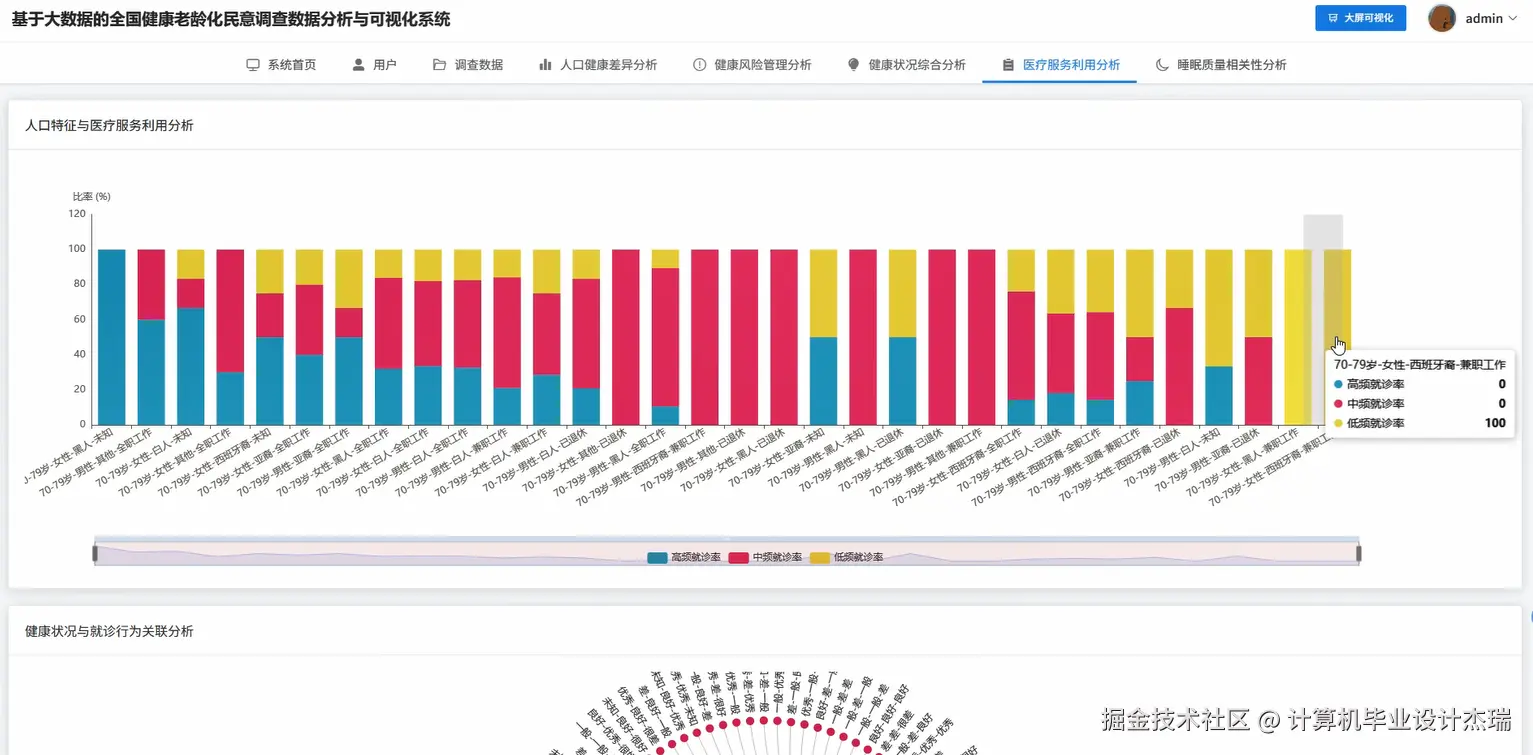
Task: Go to 睡眠质量相关性分析 tab
Action: coord(1221,65)
